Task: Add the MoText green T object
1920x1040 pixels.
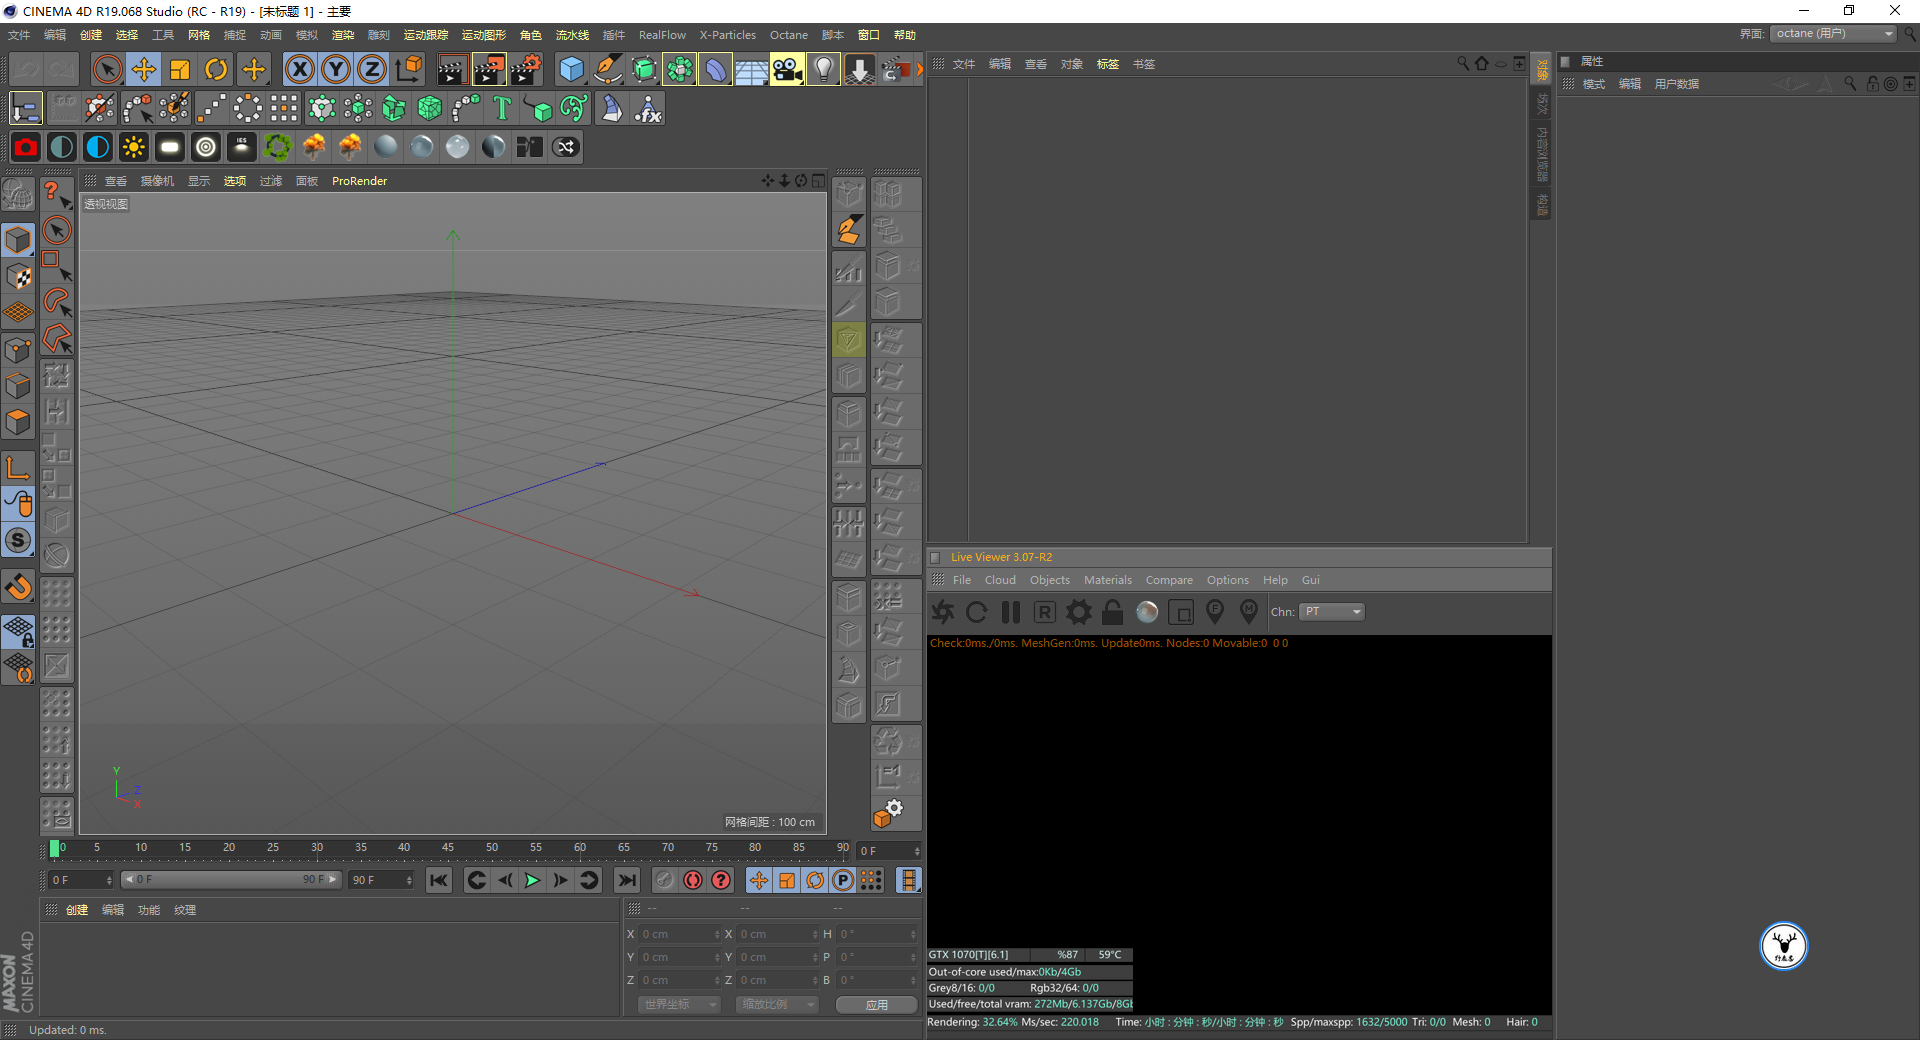Action: click(502, 108)
